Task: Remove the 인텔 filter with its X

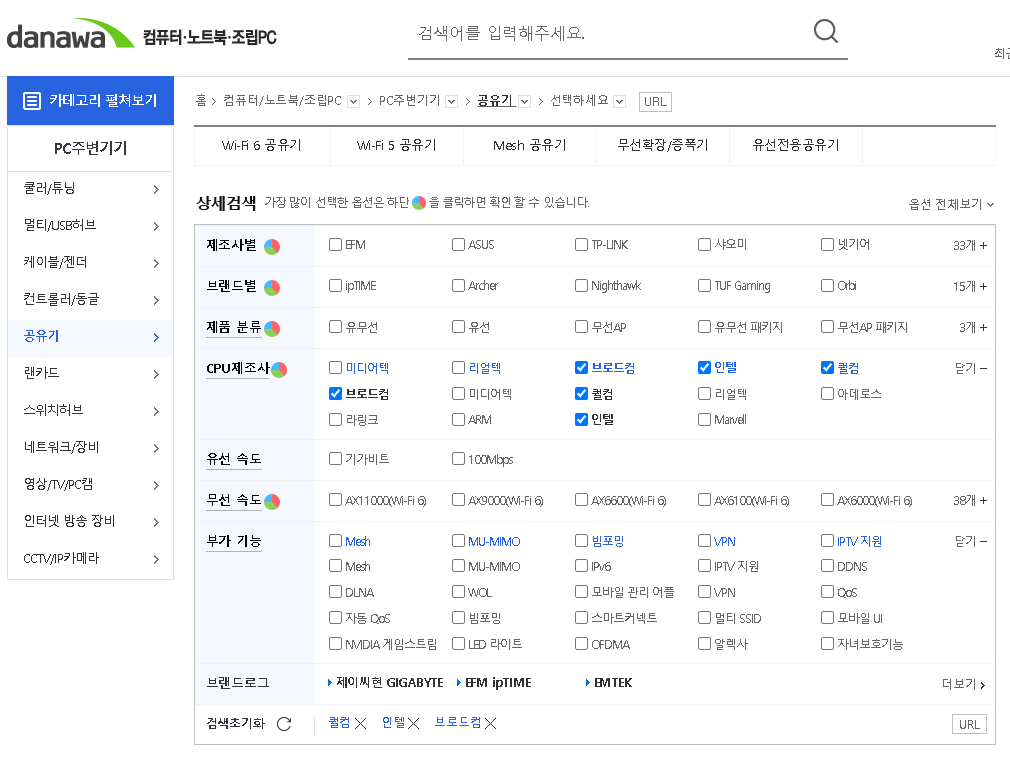Action: click(414, 724)
